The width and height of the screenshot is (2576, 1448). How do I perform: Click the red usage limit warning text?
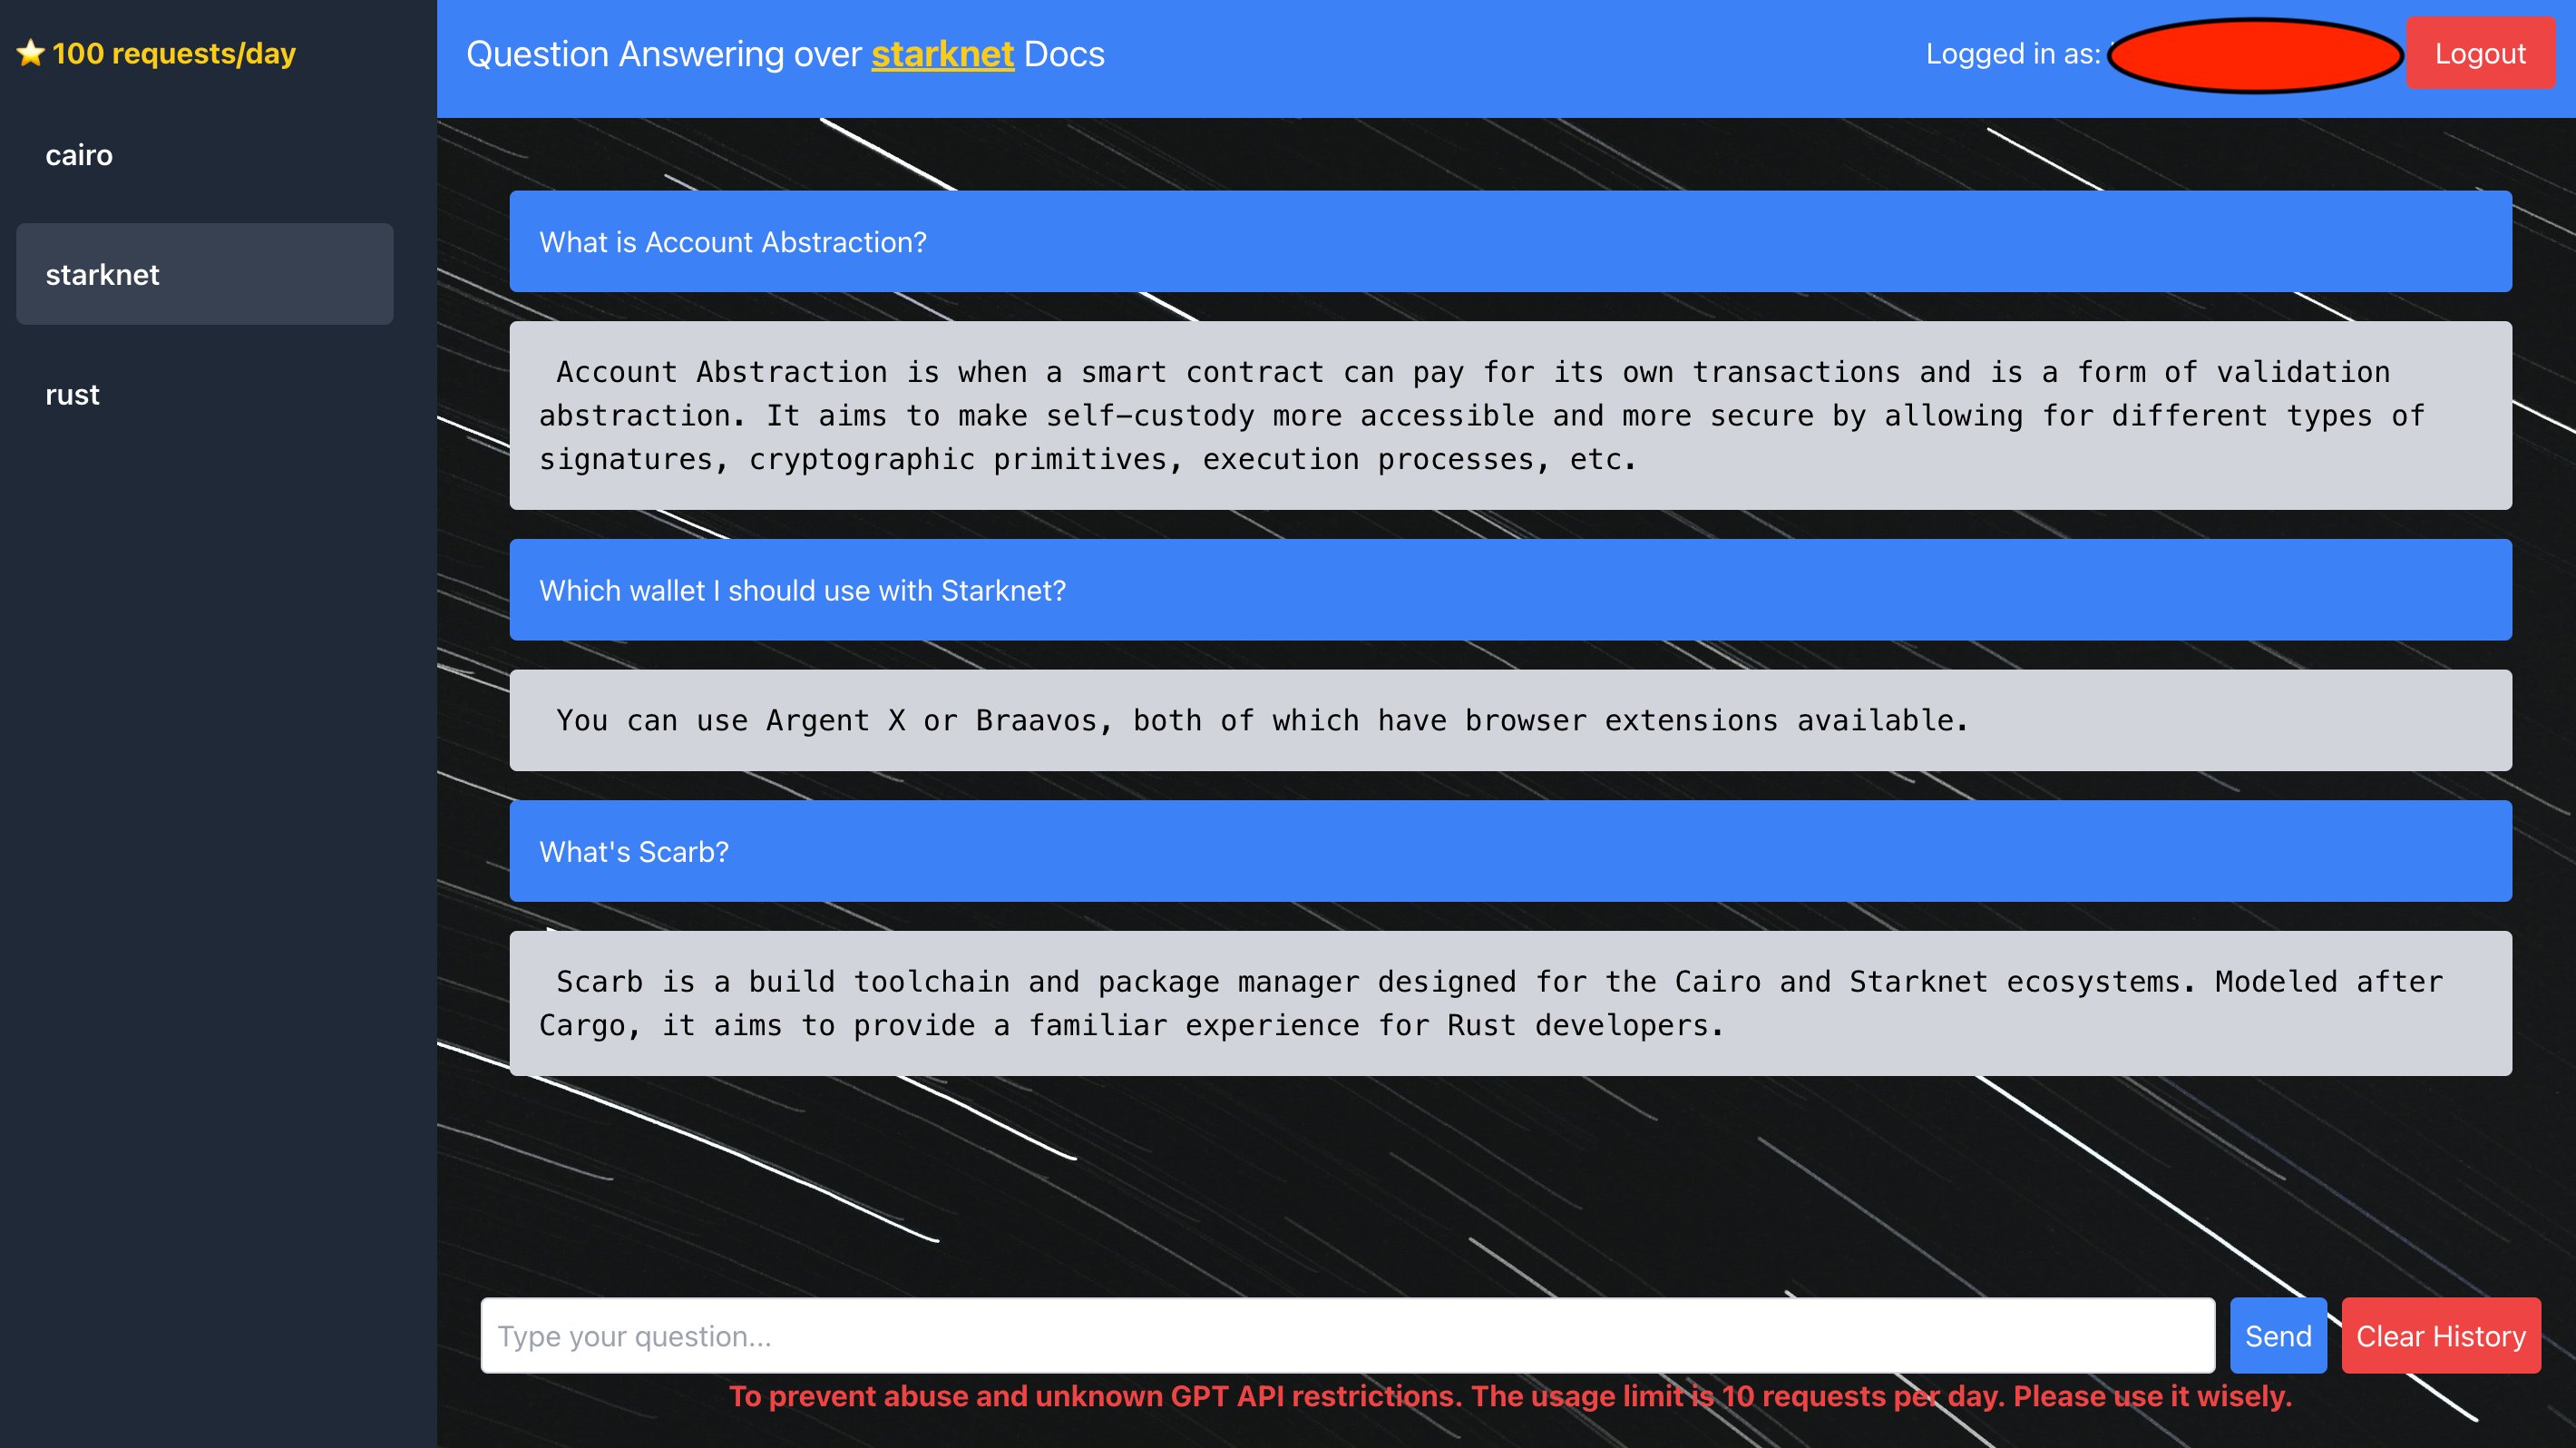1510,1396
